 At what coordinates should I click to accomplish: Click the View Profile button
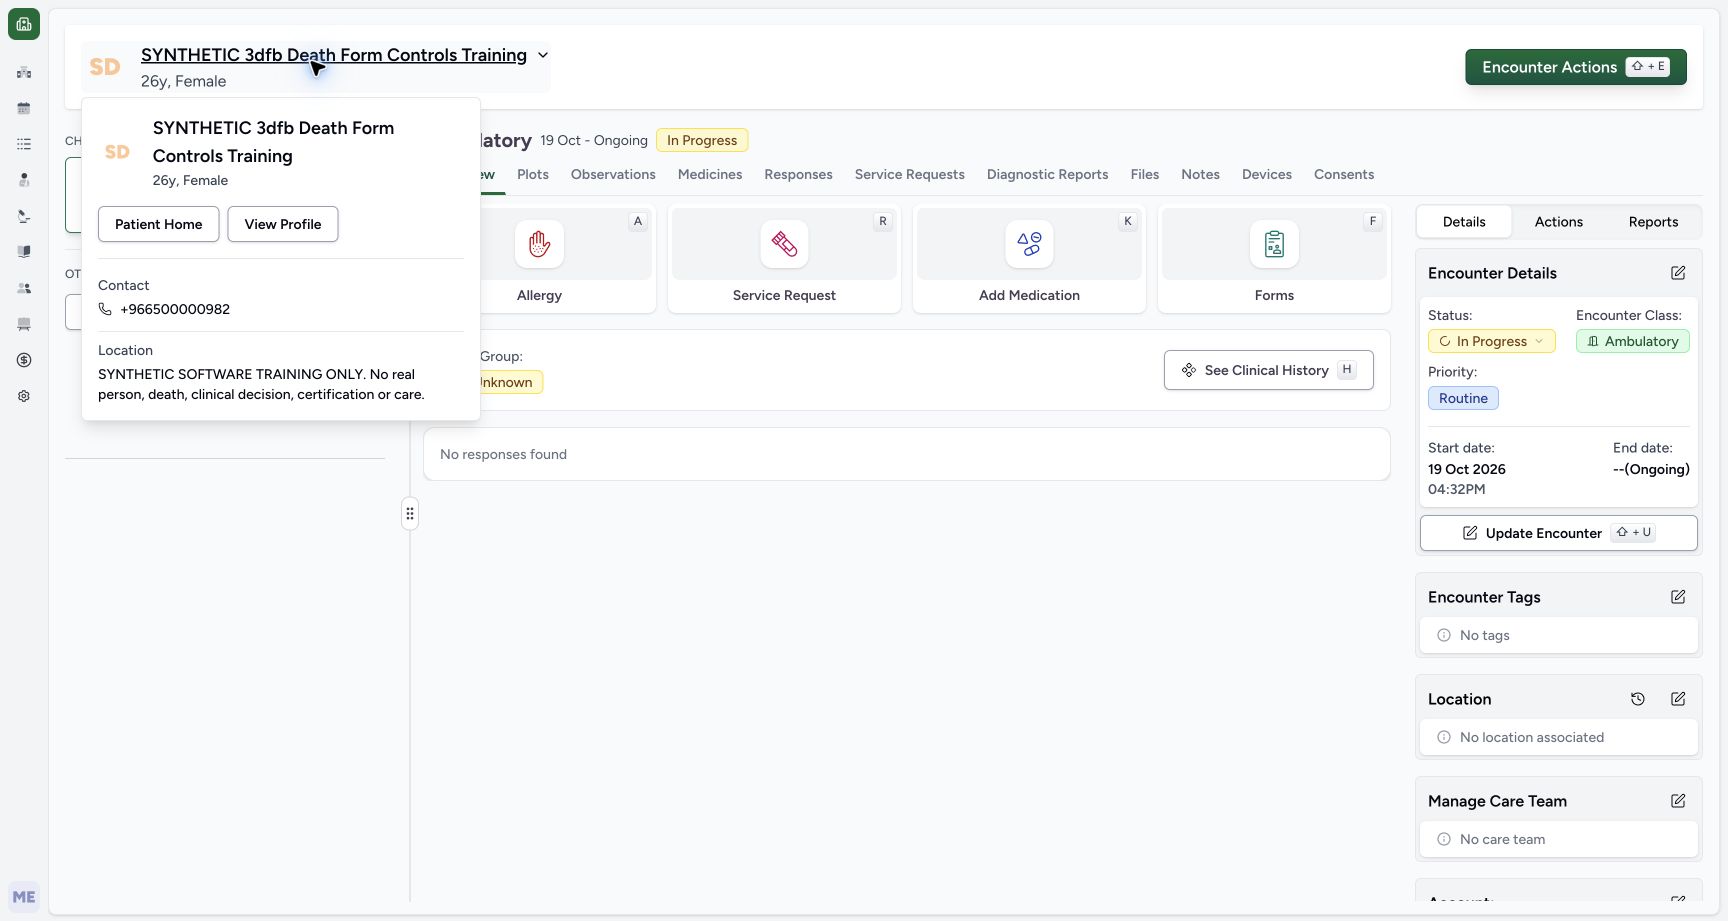[x=283, y=224]
